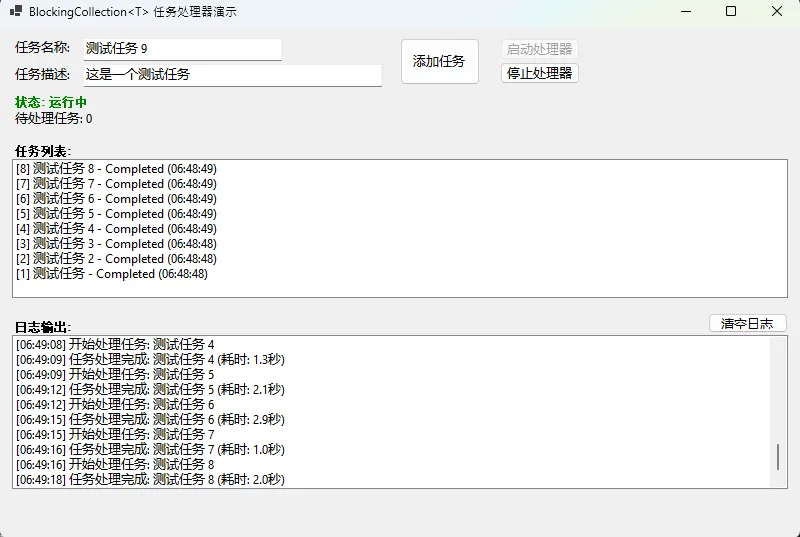Click log line 开始处理任务: 测试任务 4
Viewport: 800px width, 537px height.
click(115, 345)
